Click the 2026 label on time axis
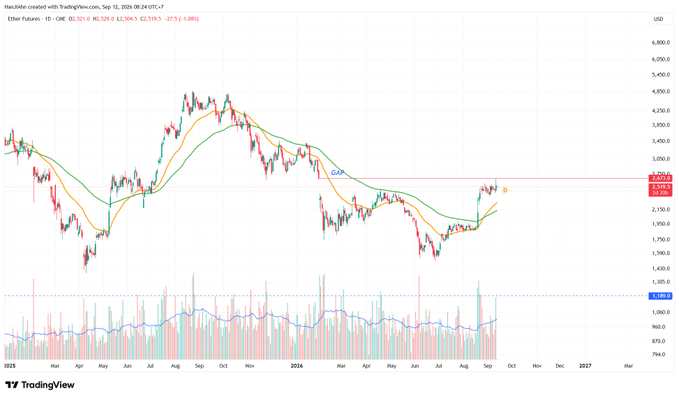The image size is (679, 398). click(297, 366)
